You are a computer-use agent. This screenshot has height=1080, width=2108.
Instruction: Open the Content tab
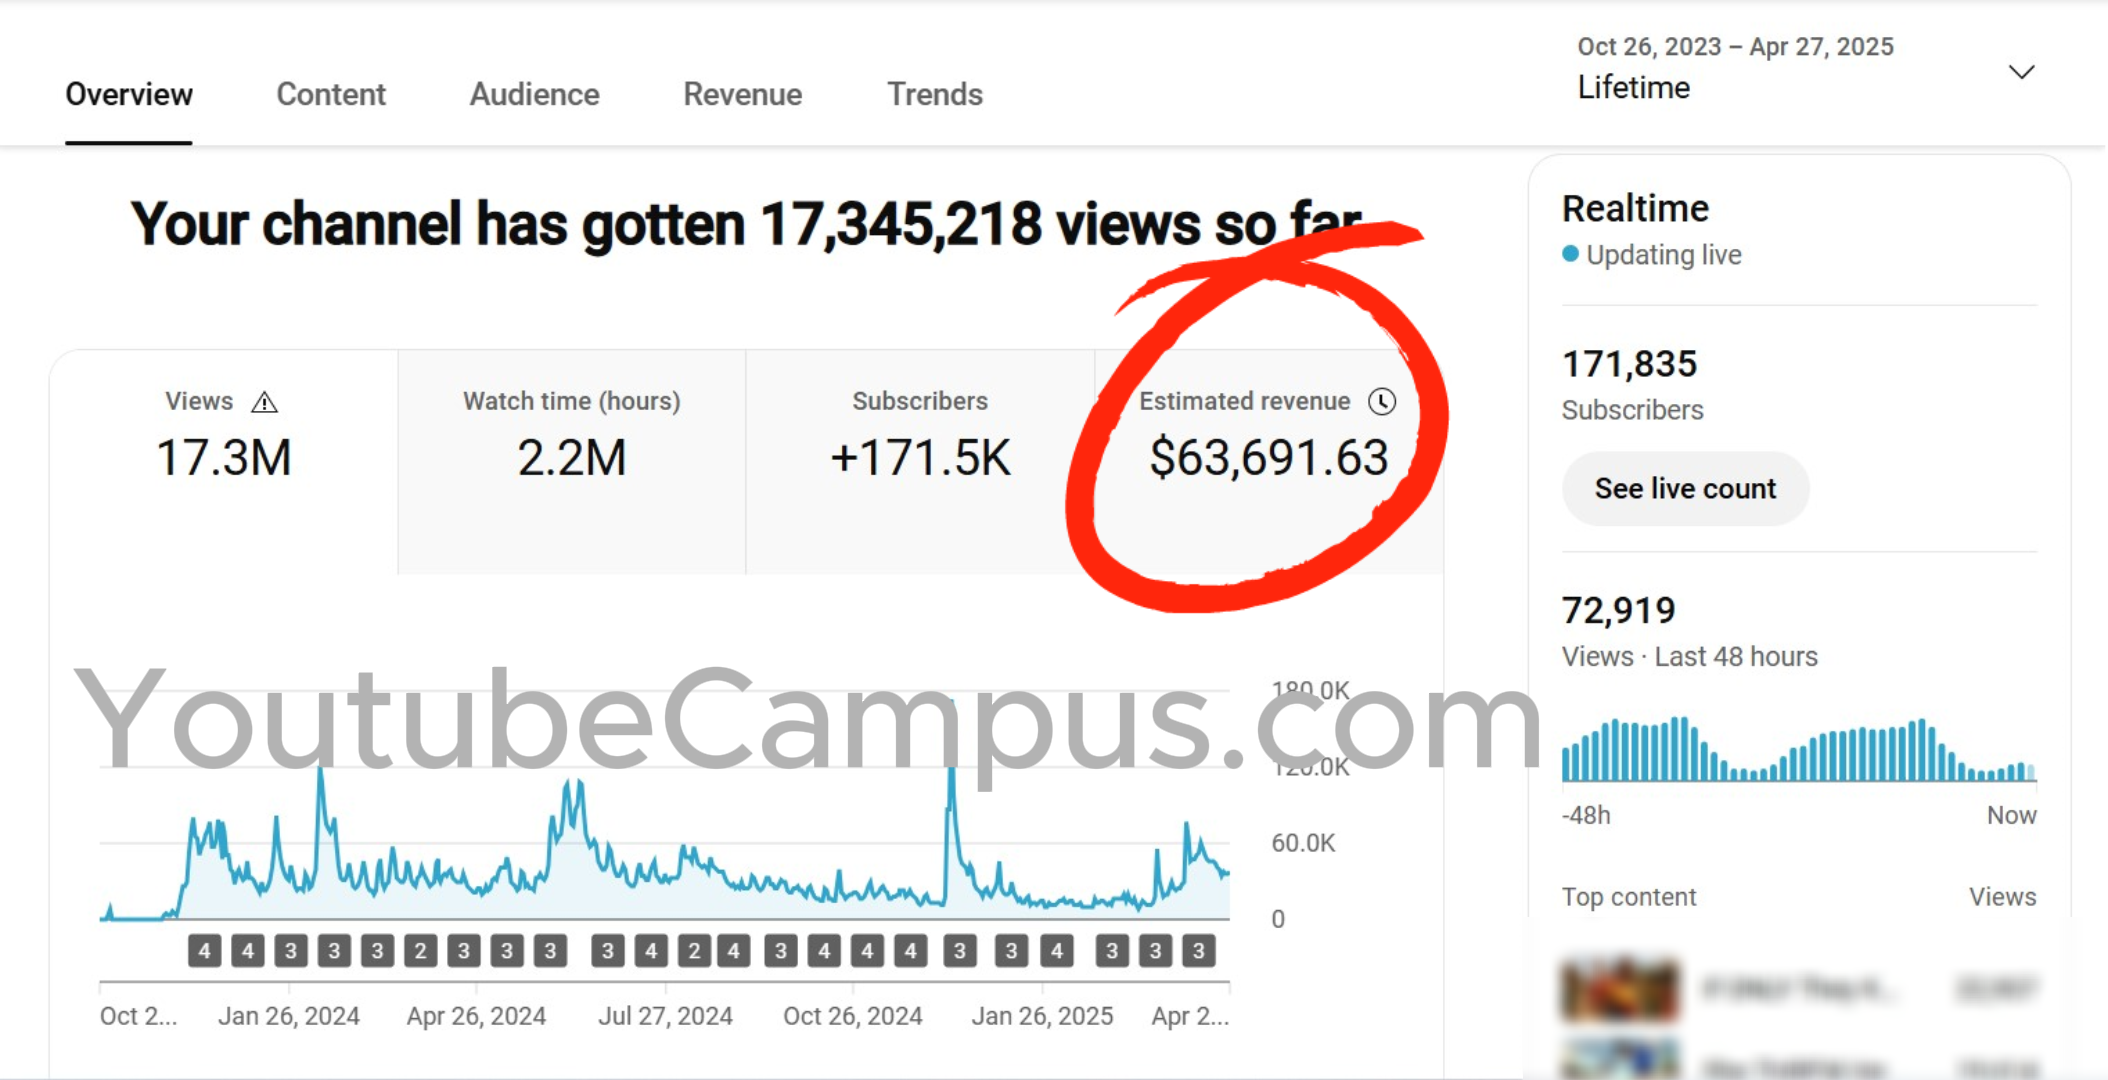pyautogui.click(x=331, y=94)
